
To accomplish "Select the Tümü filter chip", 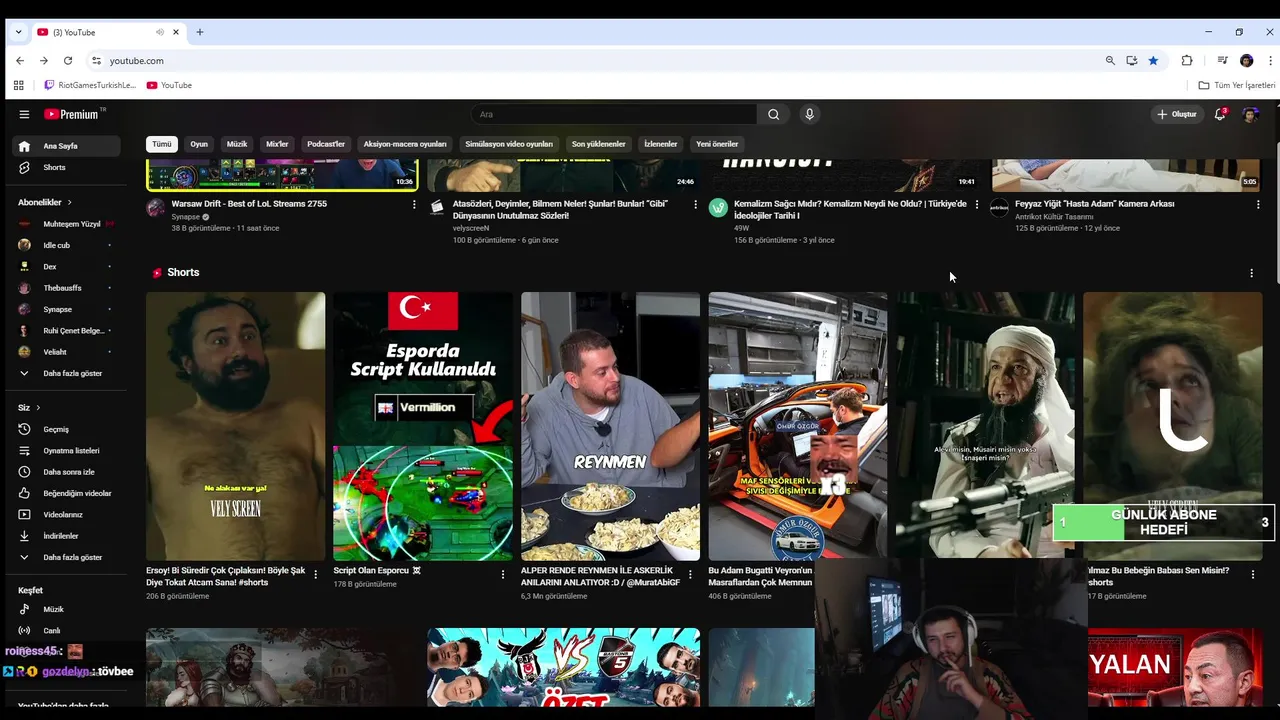I will pyautogui.click(x=162, y=144).
